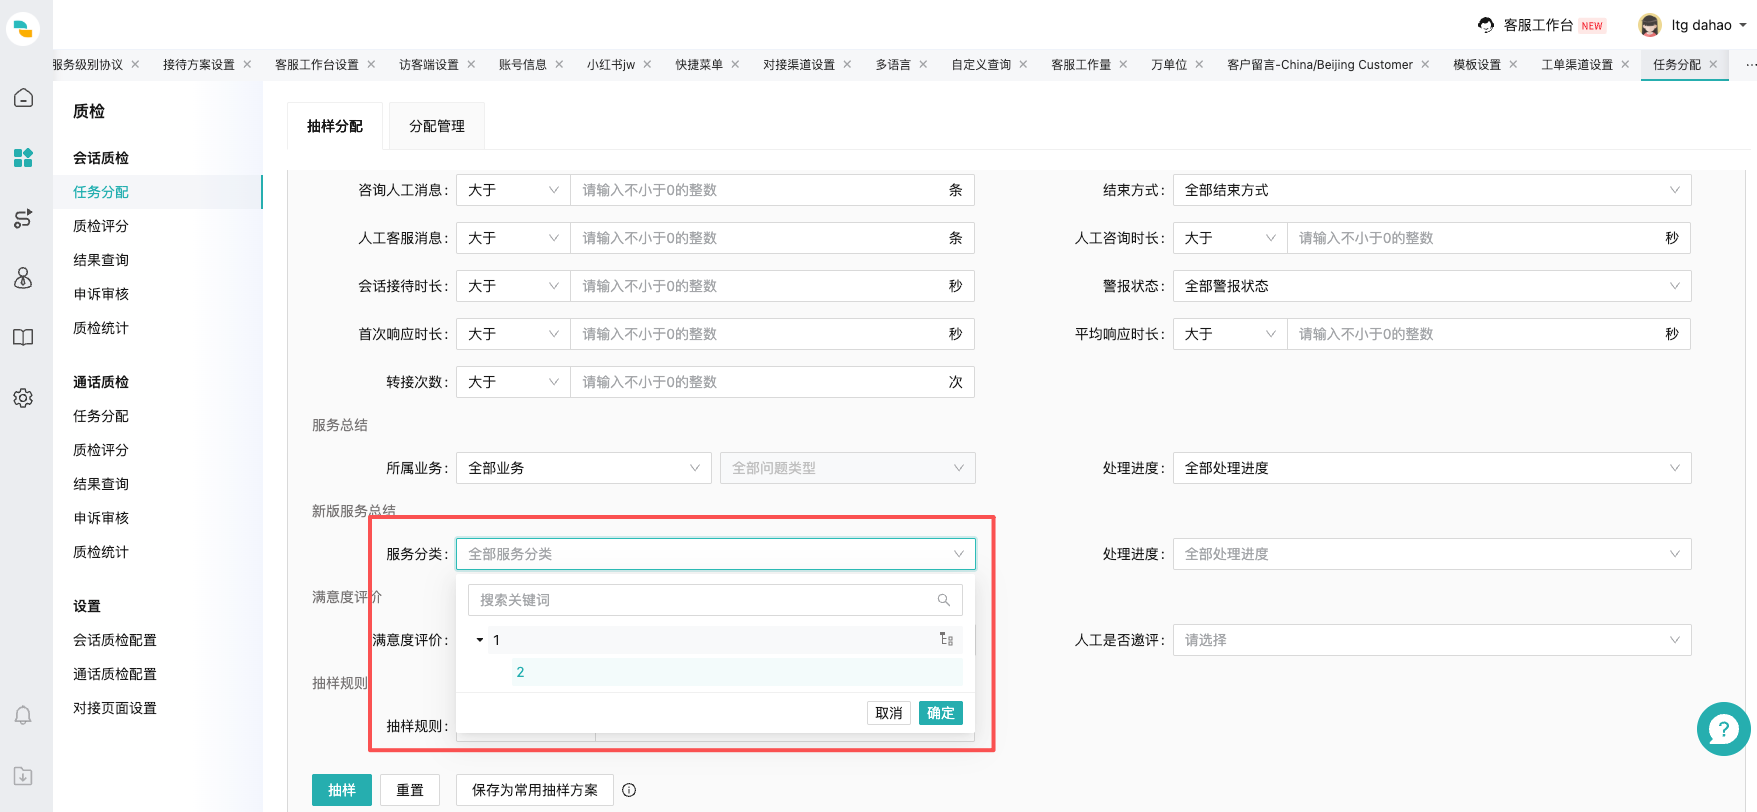
Task: Open 申诉审核 under 通话质检
Action: 101,518
